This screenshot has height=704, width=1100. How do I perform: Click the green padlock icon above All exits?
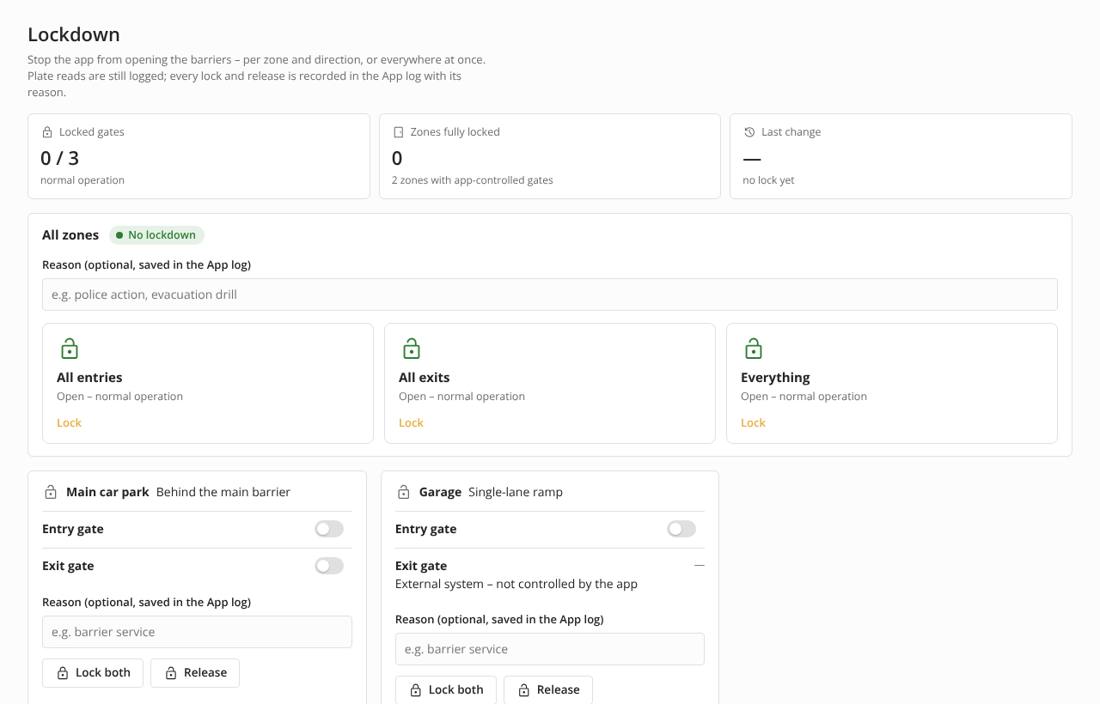412,348
